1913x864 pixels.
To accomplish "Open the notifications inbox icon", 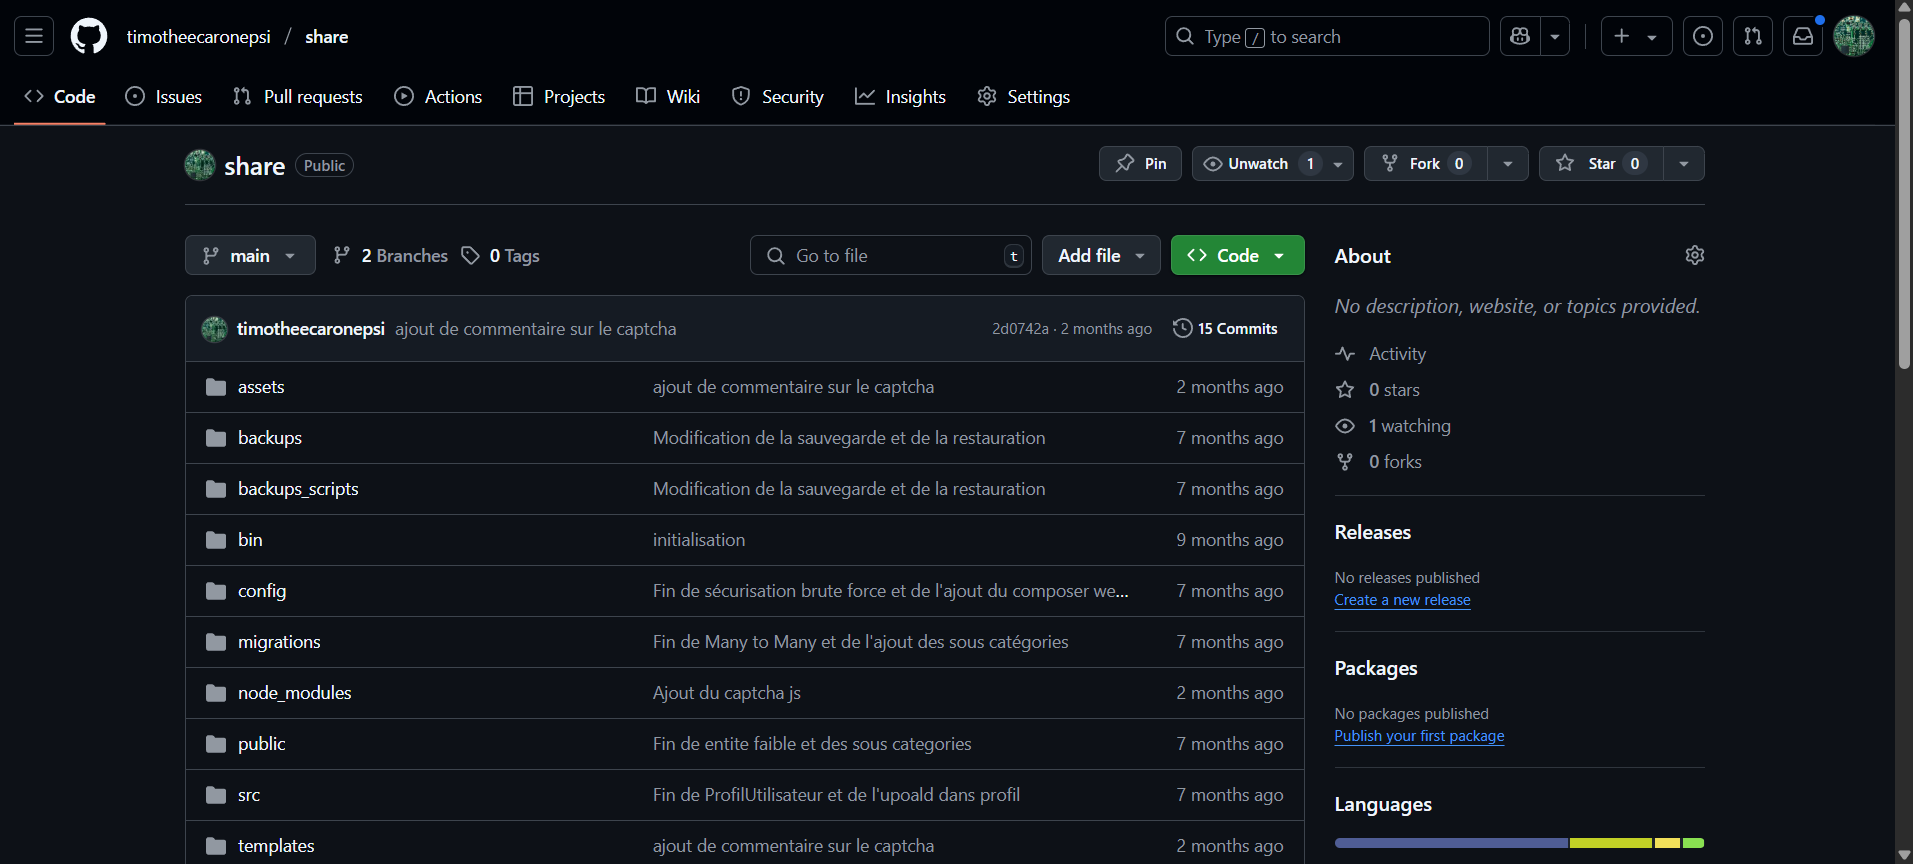I will coord(1802,37).
